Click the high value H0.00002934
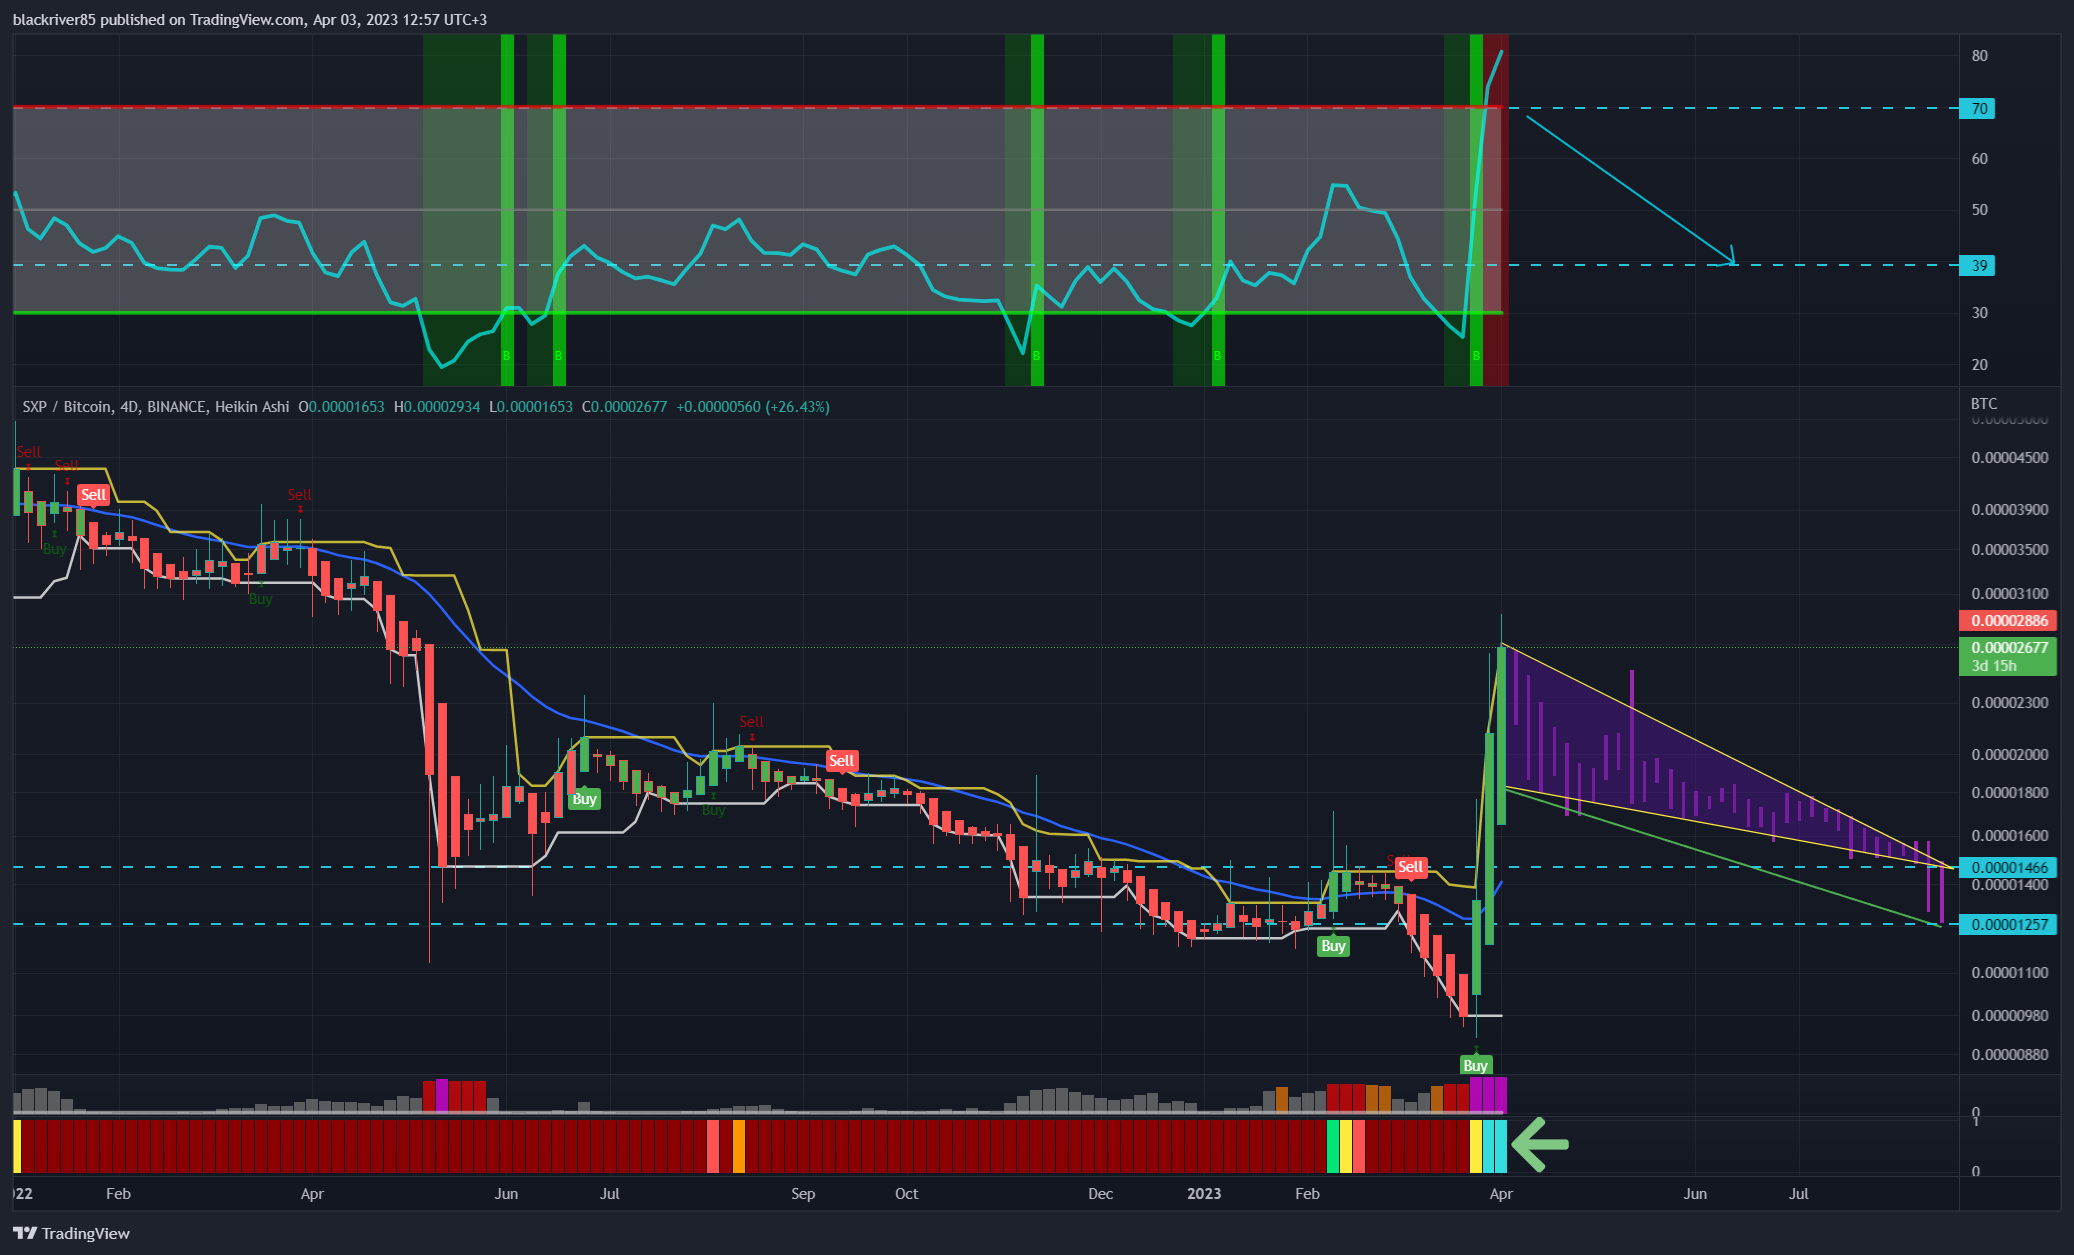The height and width of the screenshot is (1255, 2074). pos(437,407)
